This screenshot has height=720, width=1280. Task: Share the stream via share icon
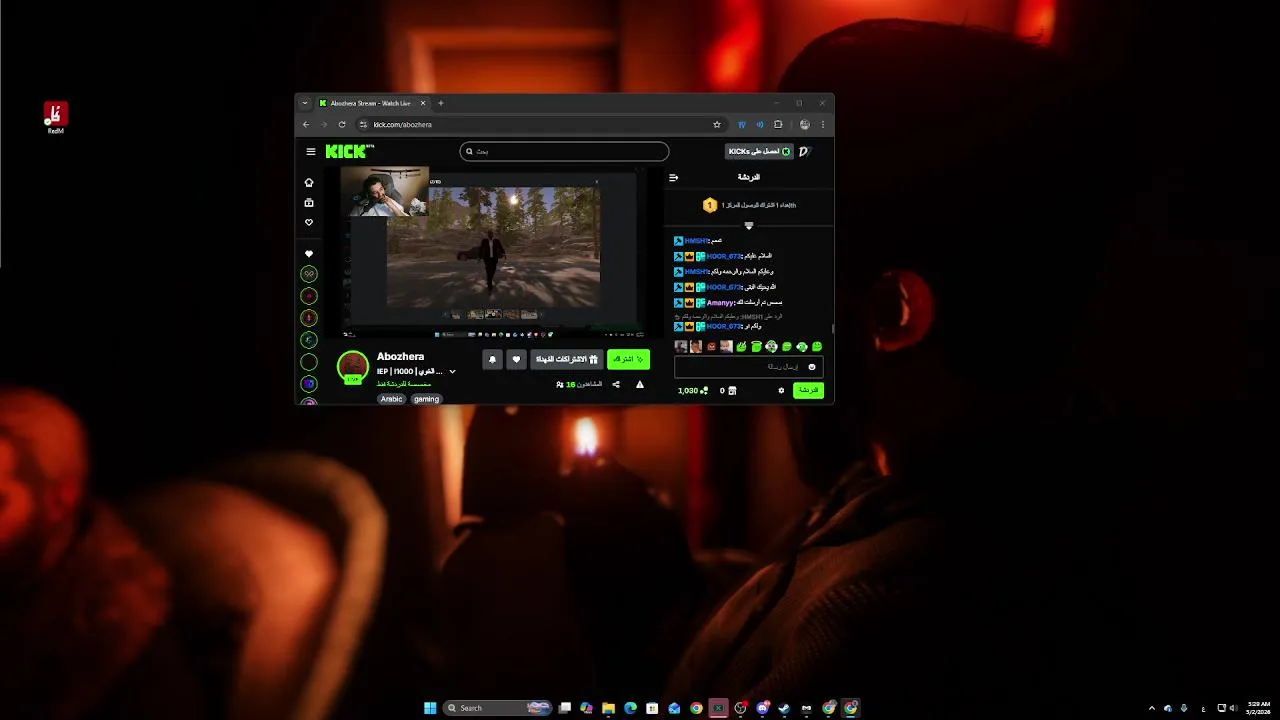click(x=616, y=384)
